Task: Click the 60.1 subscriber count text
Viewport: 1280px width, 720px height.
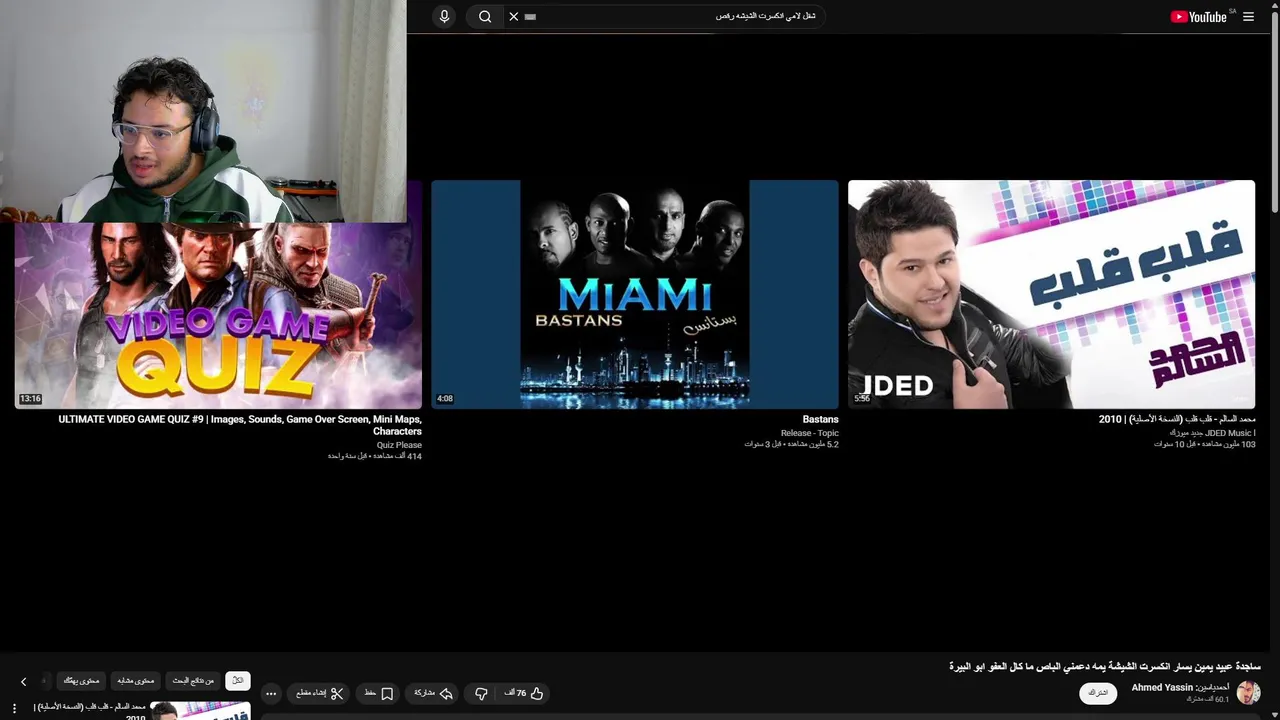Action: pyautogui.click(x=1208, y=699)
